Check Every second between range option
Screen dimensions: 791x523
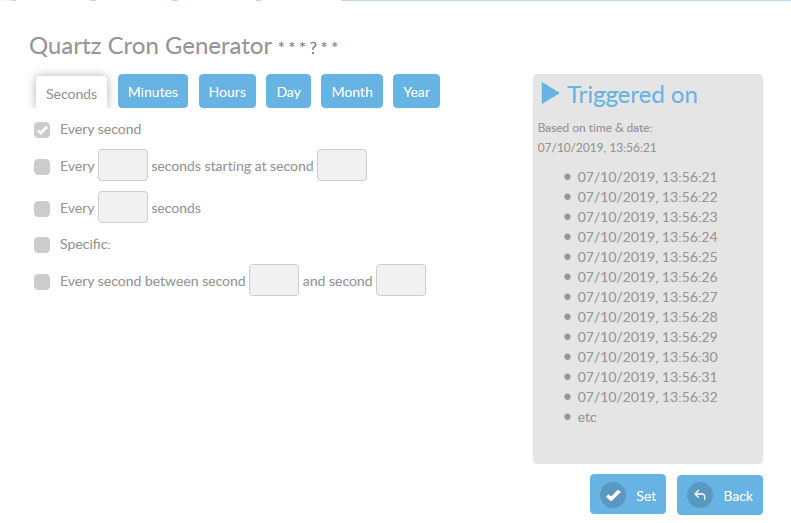click(42, 282)
